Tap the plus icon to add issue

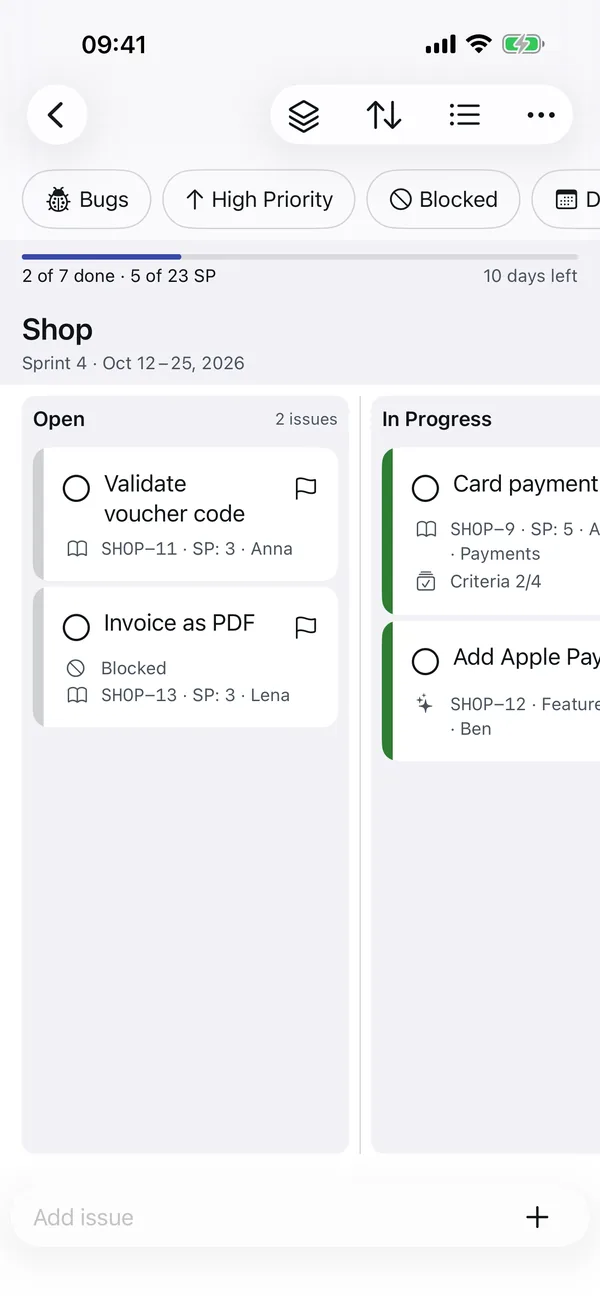[x=537, y=1217]
